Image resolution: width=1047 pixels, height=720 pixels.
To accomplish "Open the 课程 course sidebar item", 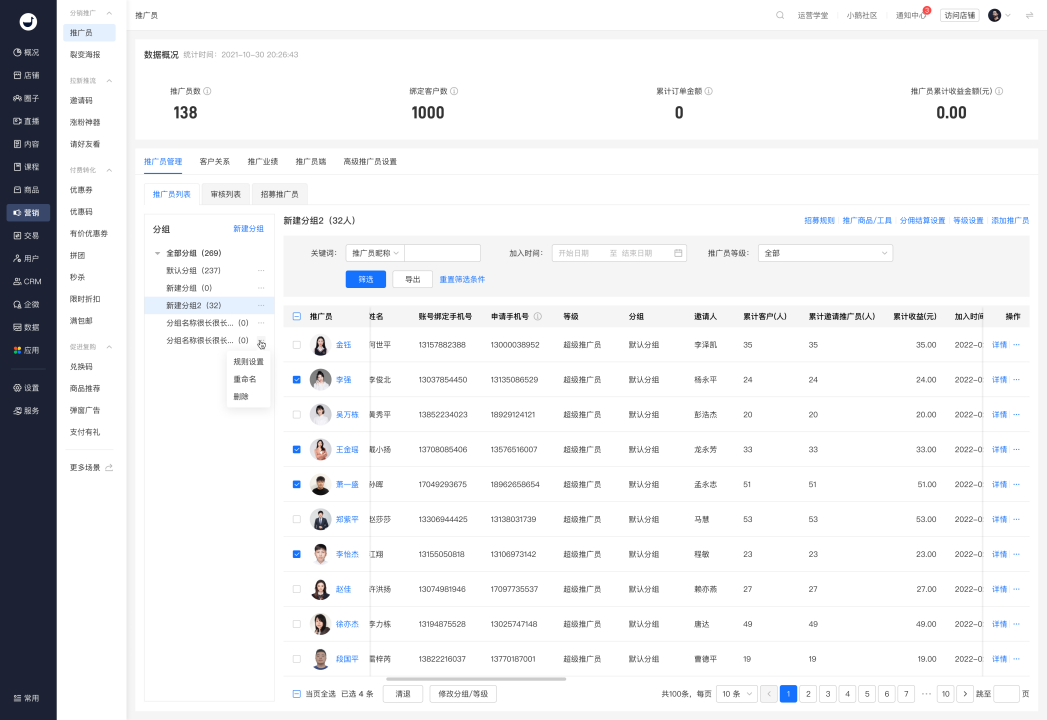I will pos(27,167).
